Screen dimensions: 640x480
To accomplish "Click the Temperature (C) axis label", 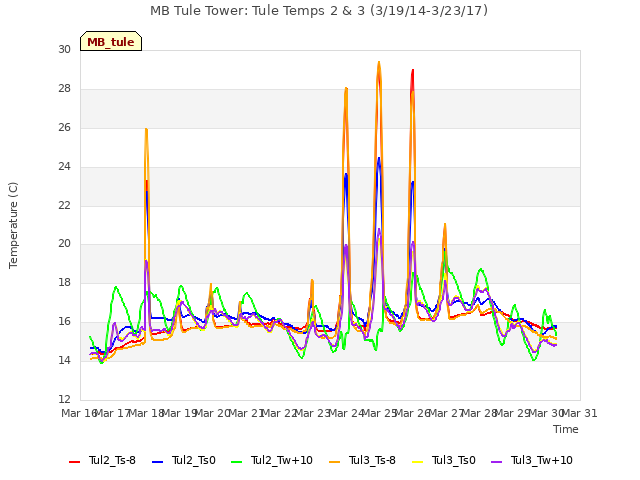I will point(13,225).
